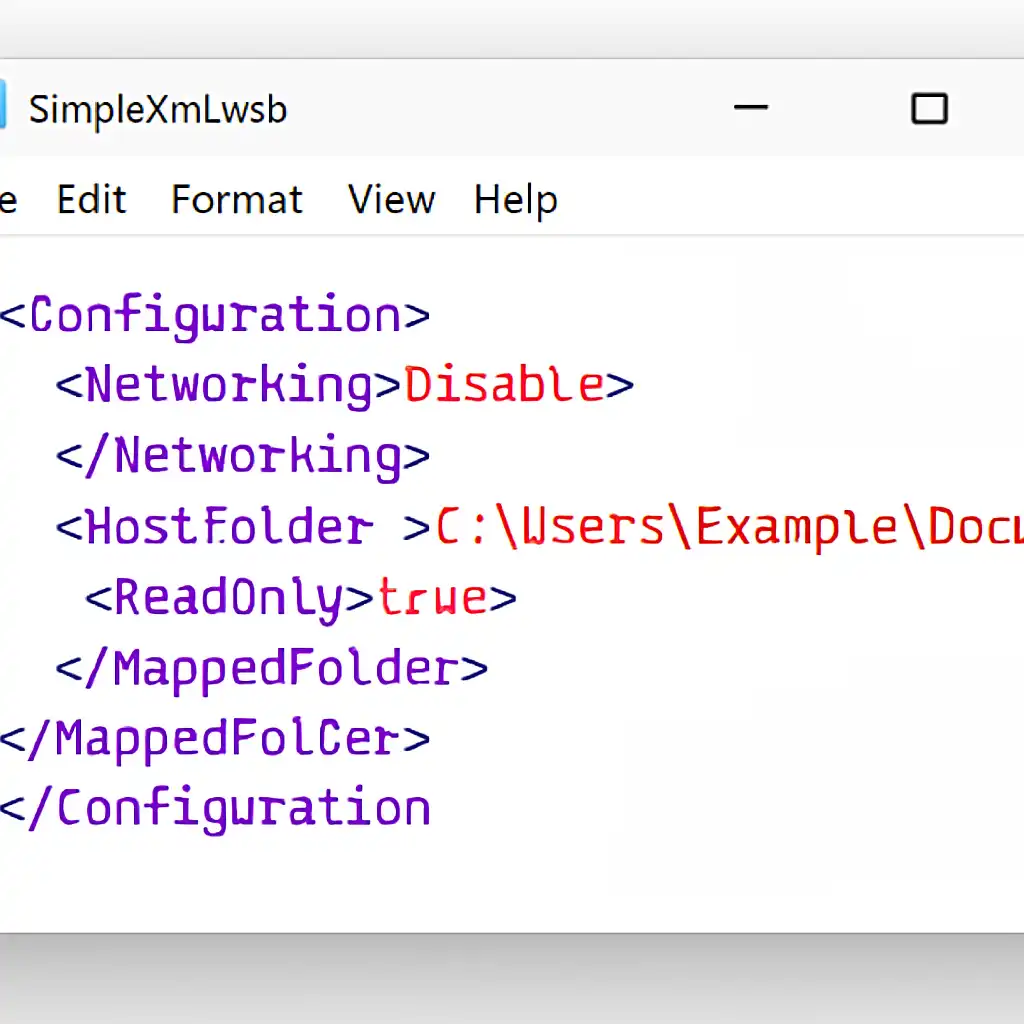Minimize the SimpleXmLwsb window
This screenshot has height=1024, width=1024.
tap(750, 108)
